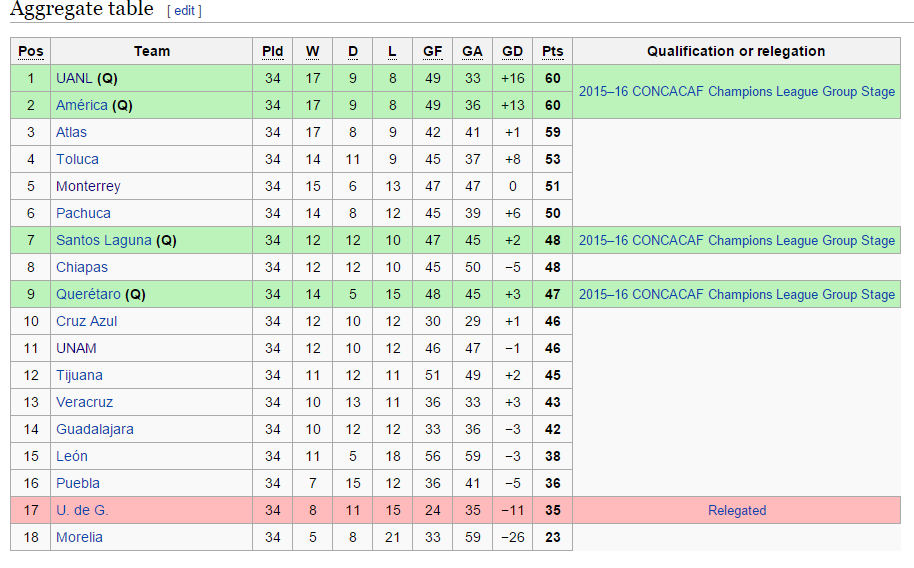Image resolution: width=914 pixels, height=568 pixels.
Task: Open the Guadalajara team link
Action: [94, 429]
